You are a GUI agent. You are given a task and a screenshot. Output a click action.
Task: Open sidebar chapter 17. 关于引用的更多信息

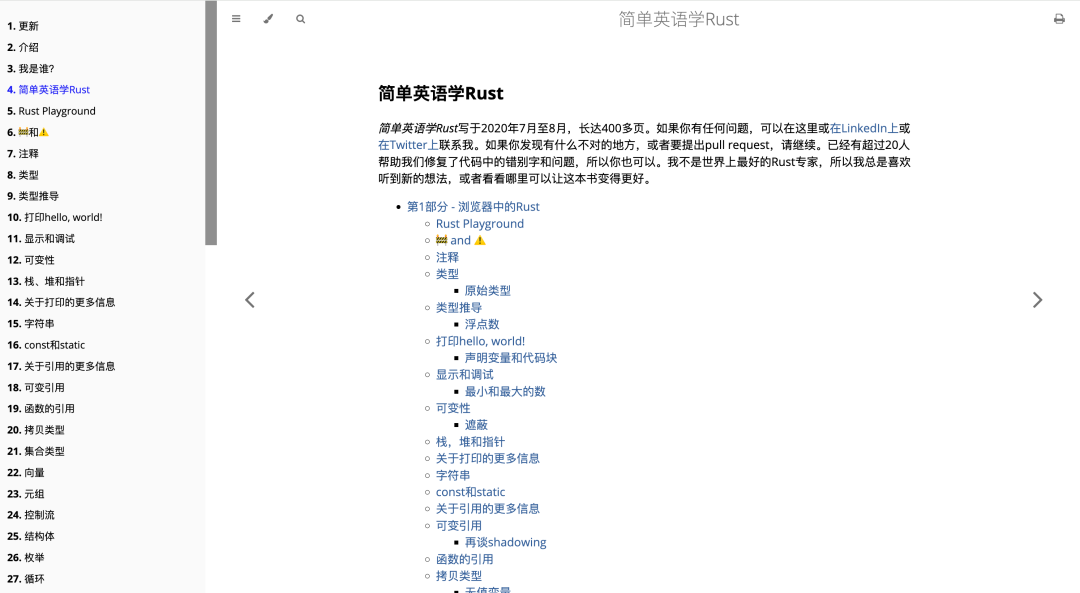61,366
